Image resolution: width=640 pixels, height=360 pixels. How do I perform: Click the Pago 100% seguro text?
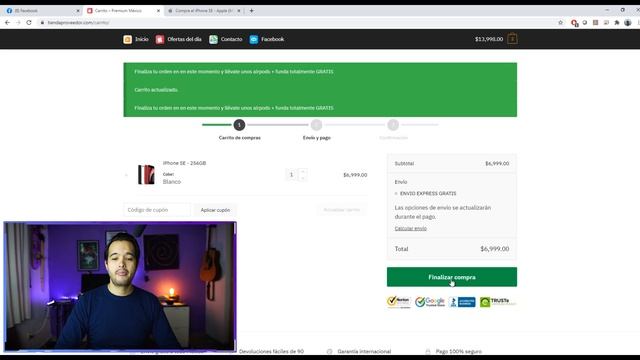458,351
